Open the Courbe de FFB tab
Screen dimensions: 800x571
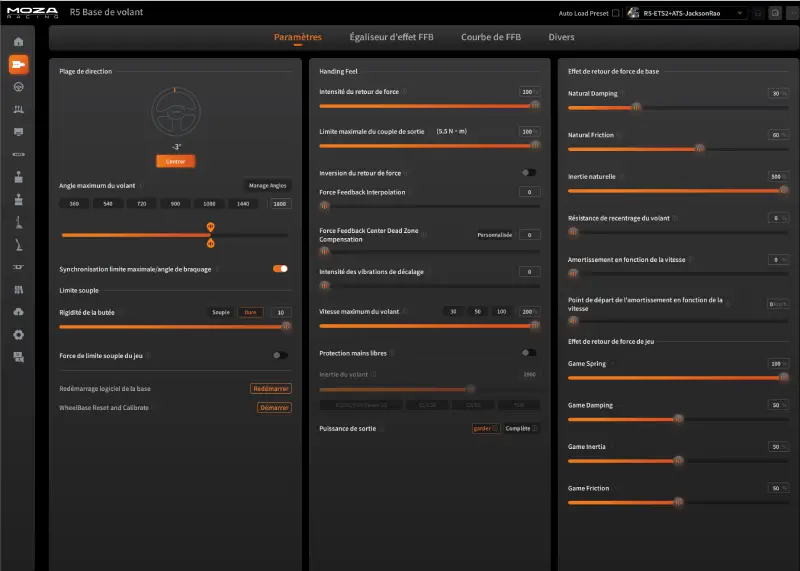point(490,37)
